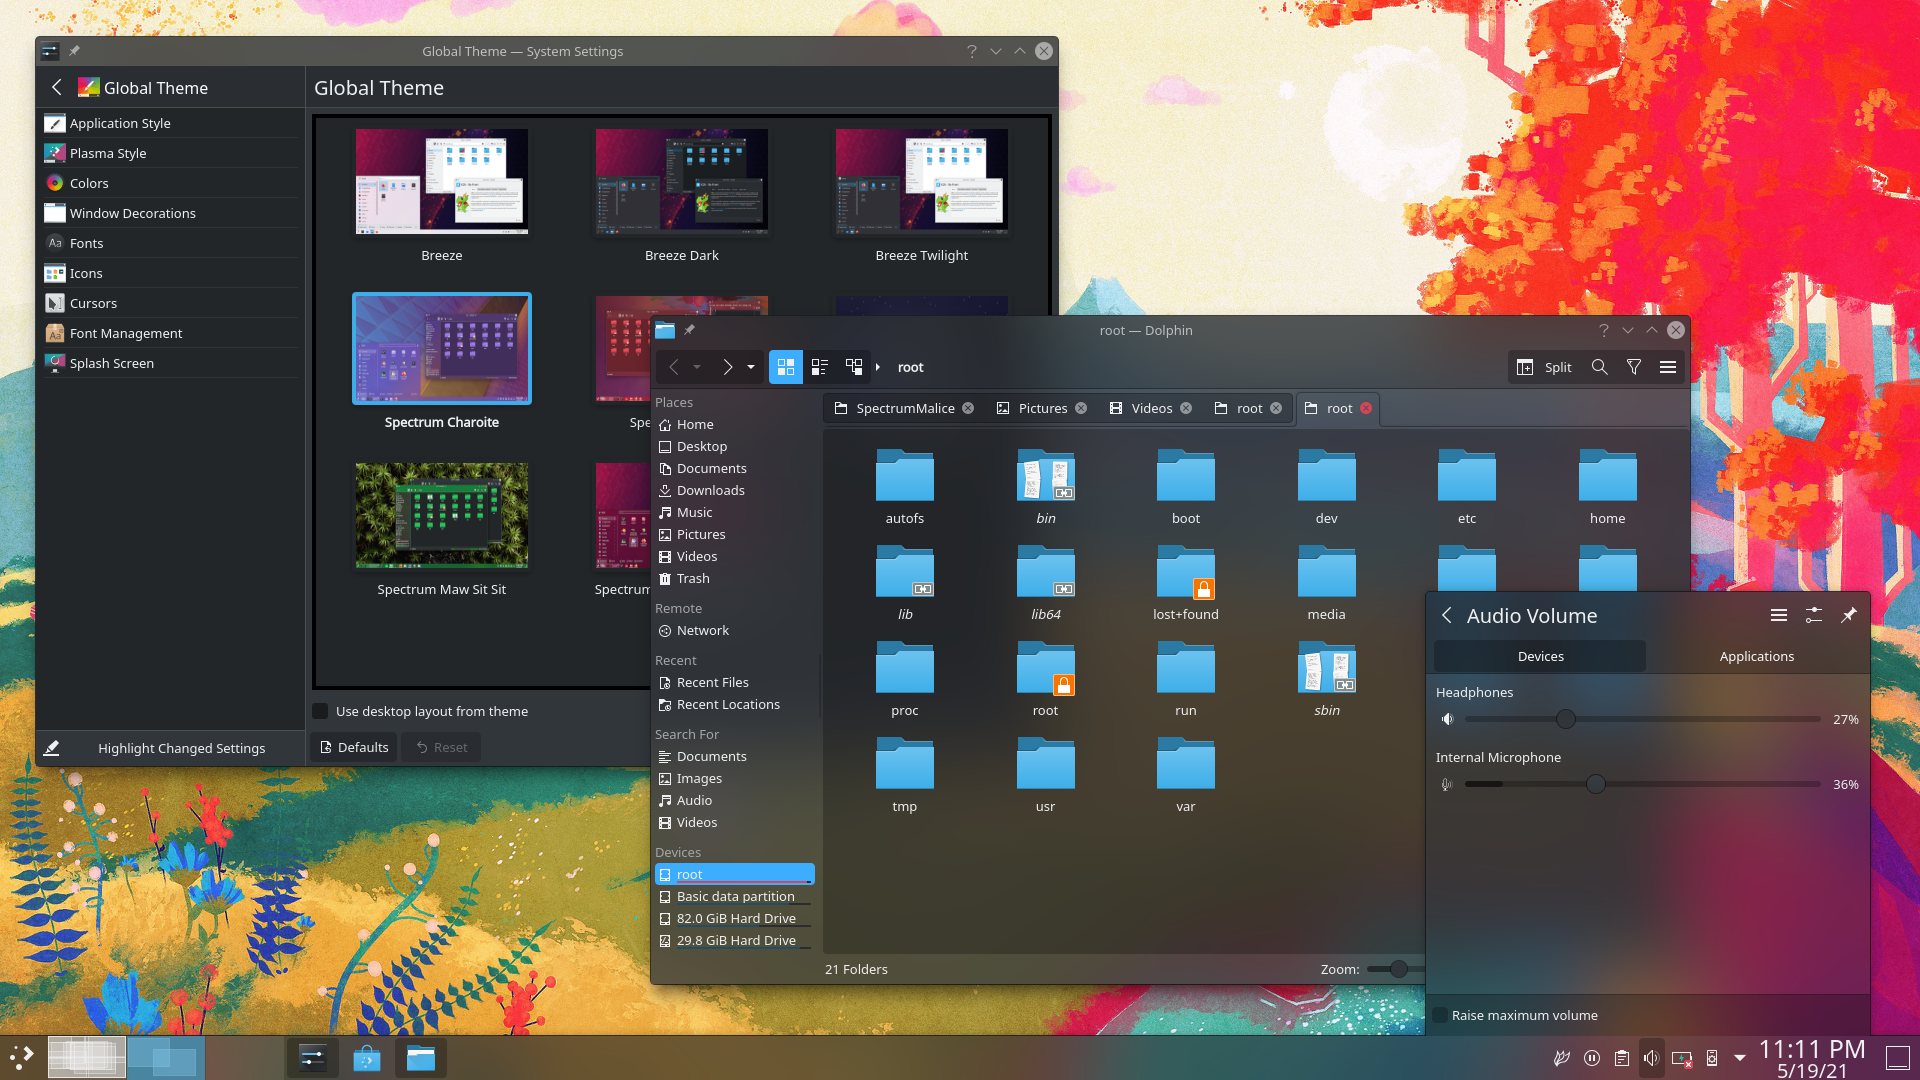This screenshot has height=1080, width=1920.
Task: Open the battery and power tray icon
Action: [1682, 1058]
